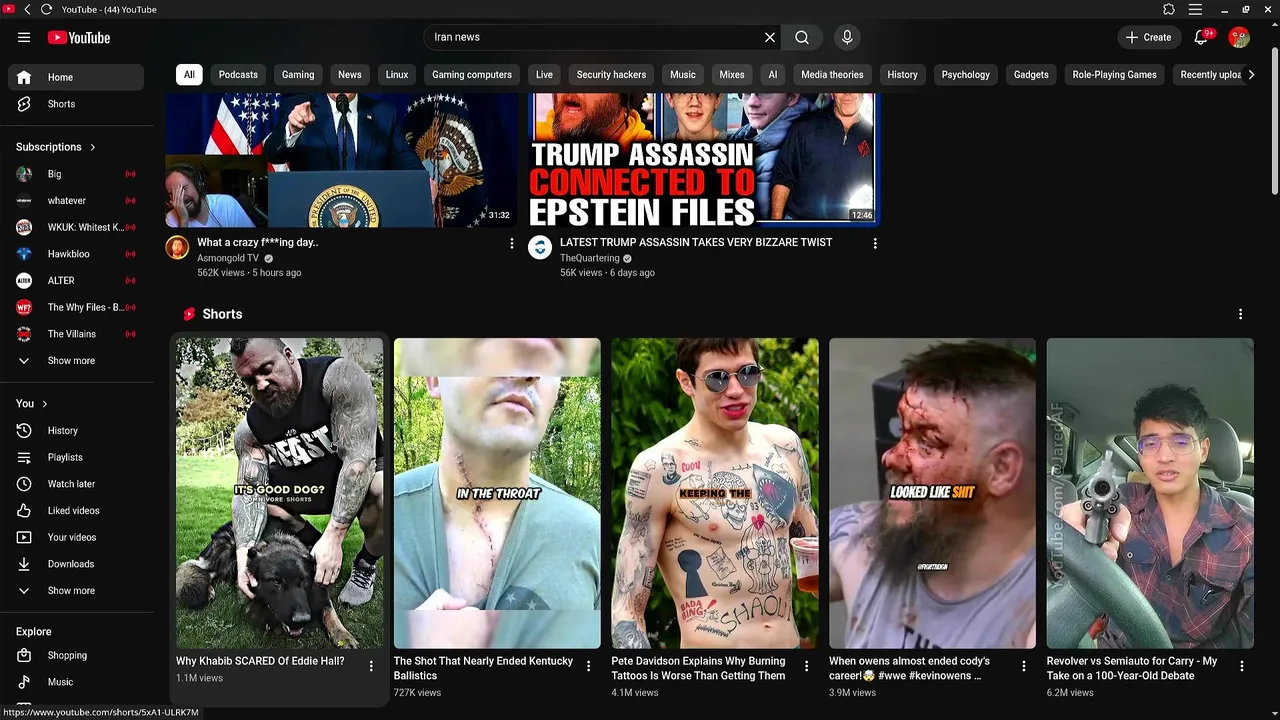Open options for LATEST TRUMP ASSASSIN video
Screen dimensions: 1280x720
(x=875, y=243)
